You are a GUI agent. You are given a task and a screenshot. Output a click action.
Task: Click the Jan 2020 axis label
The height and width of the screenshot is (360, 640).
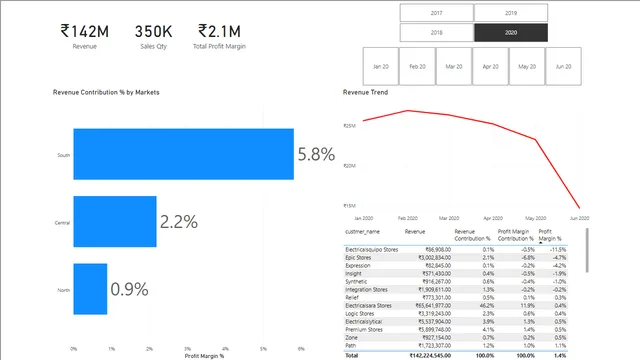363,218
